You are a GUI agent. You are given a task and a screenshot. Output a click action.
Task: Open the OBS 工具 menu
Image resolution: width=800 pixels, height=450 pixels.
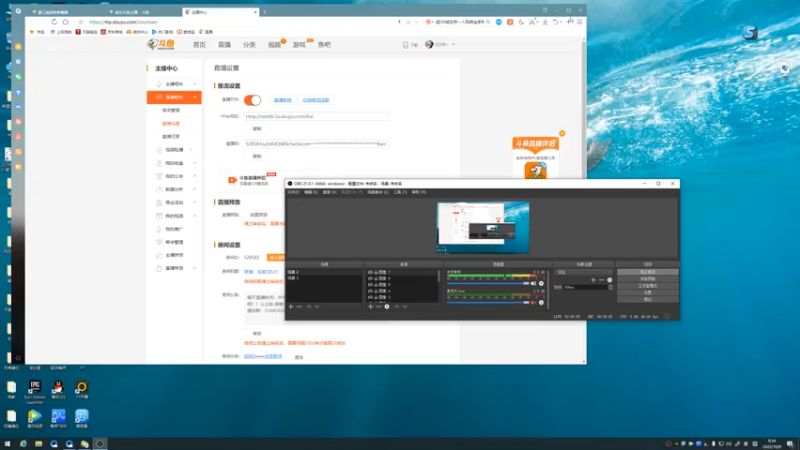(x=400, y=192)
